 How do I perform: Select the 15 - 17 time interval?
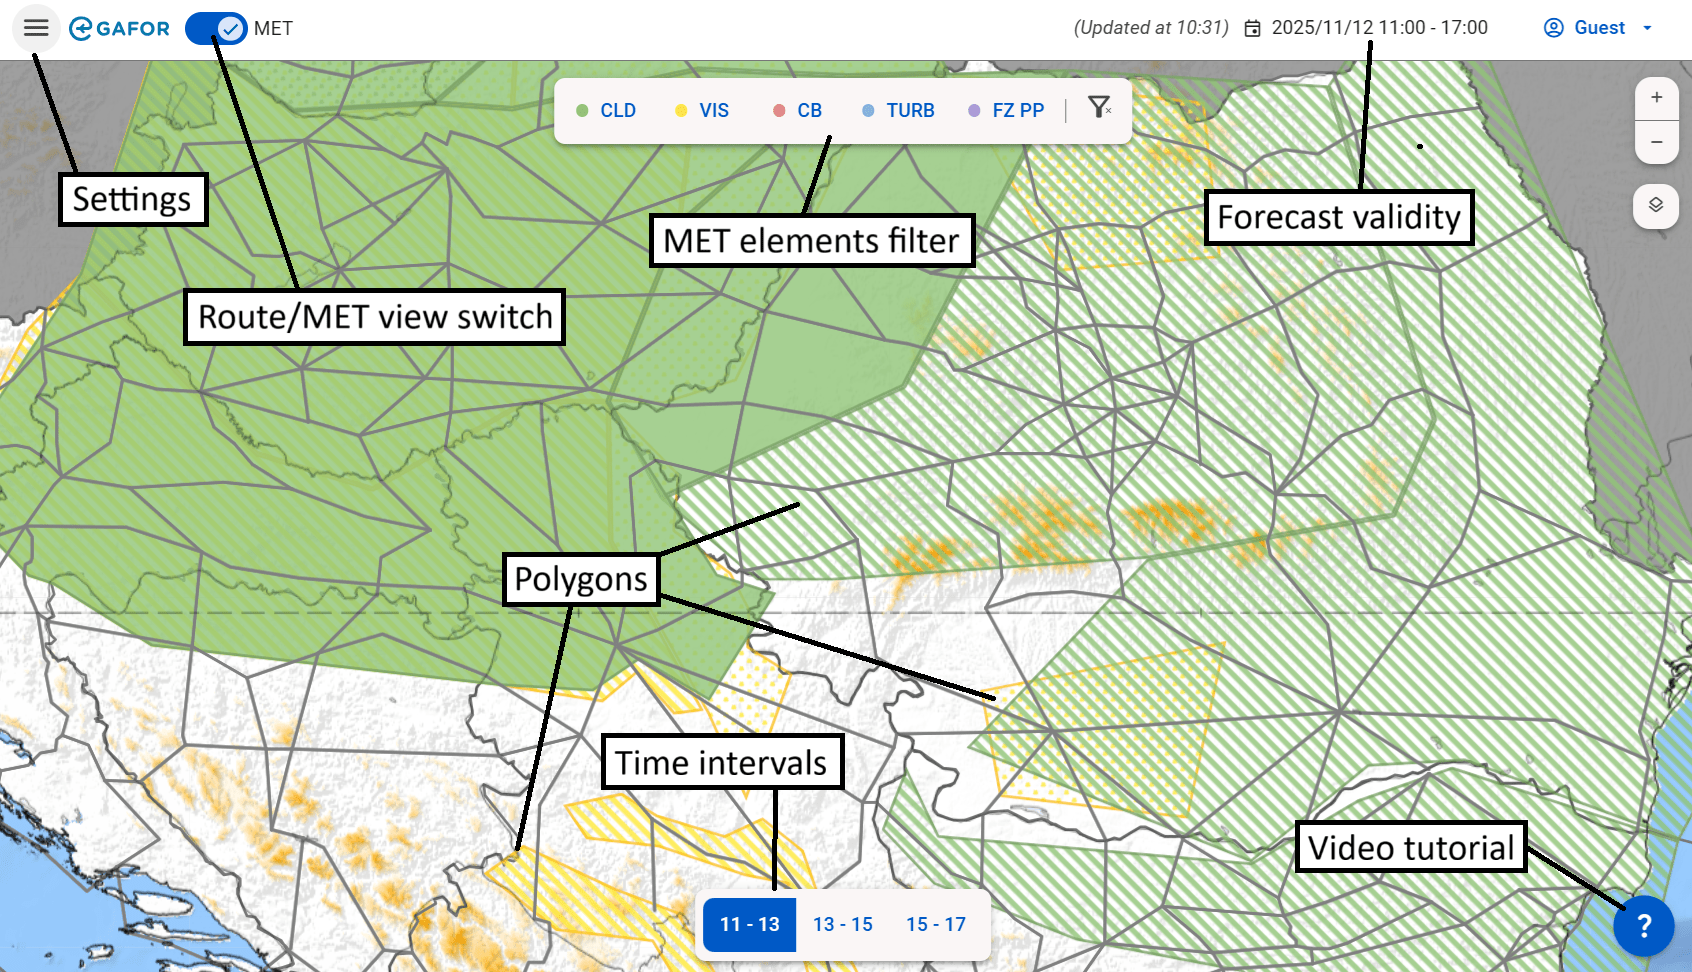tap(936, 924)
